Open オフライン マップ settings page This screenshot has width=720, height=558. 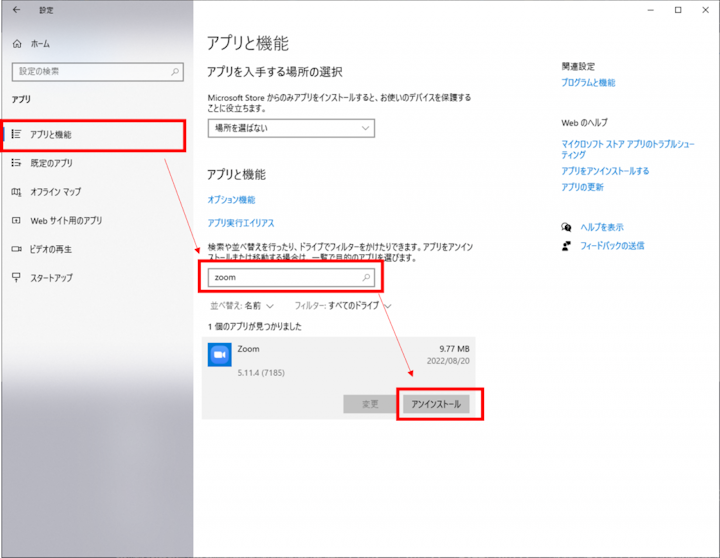55,192
